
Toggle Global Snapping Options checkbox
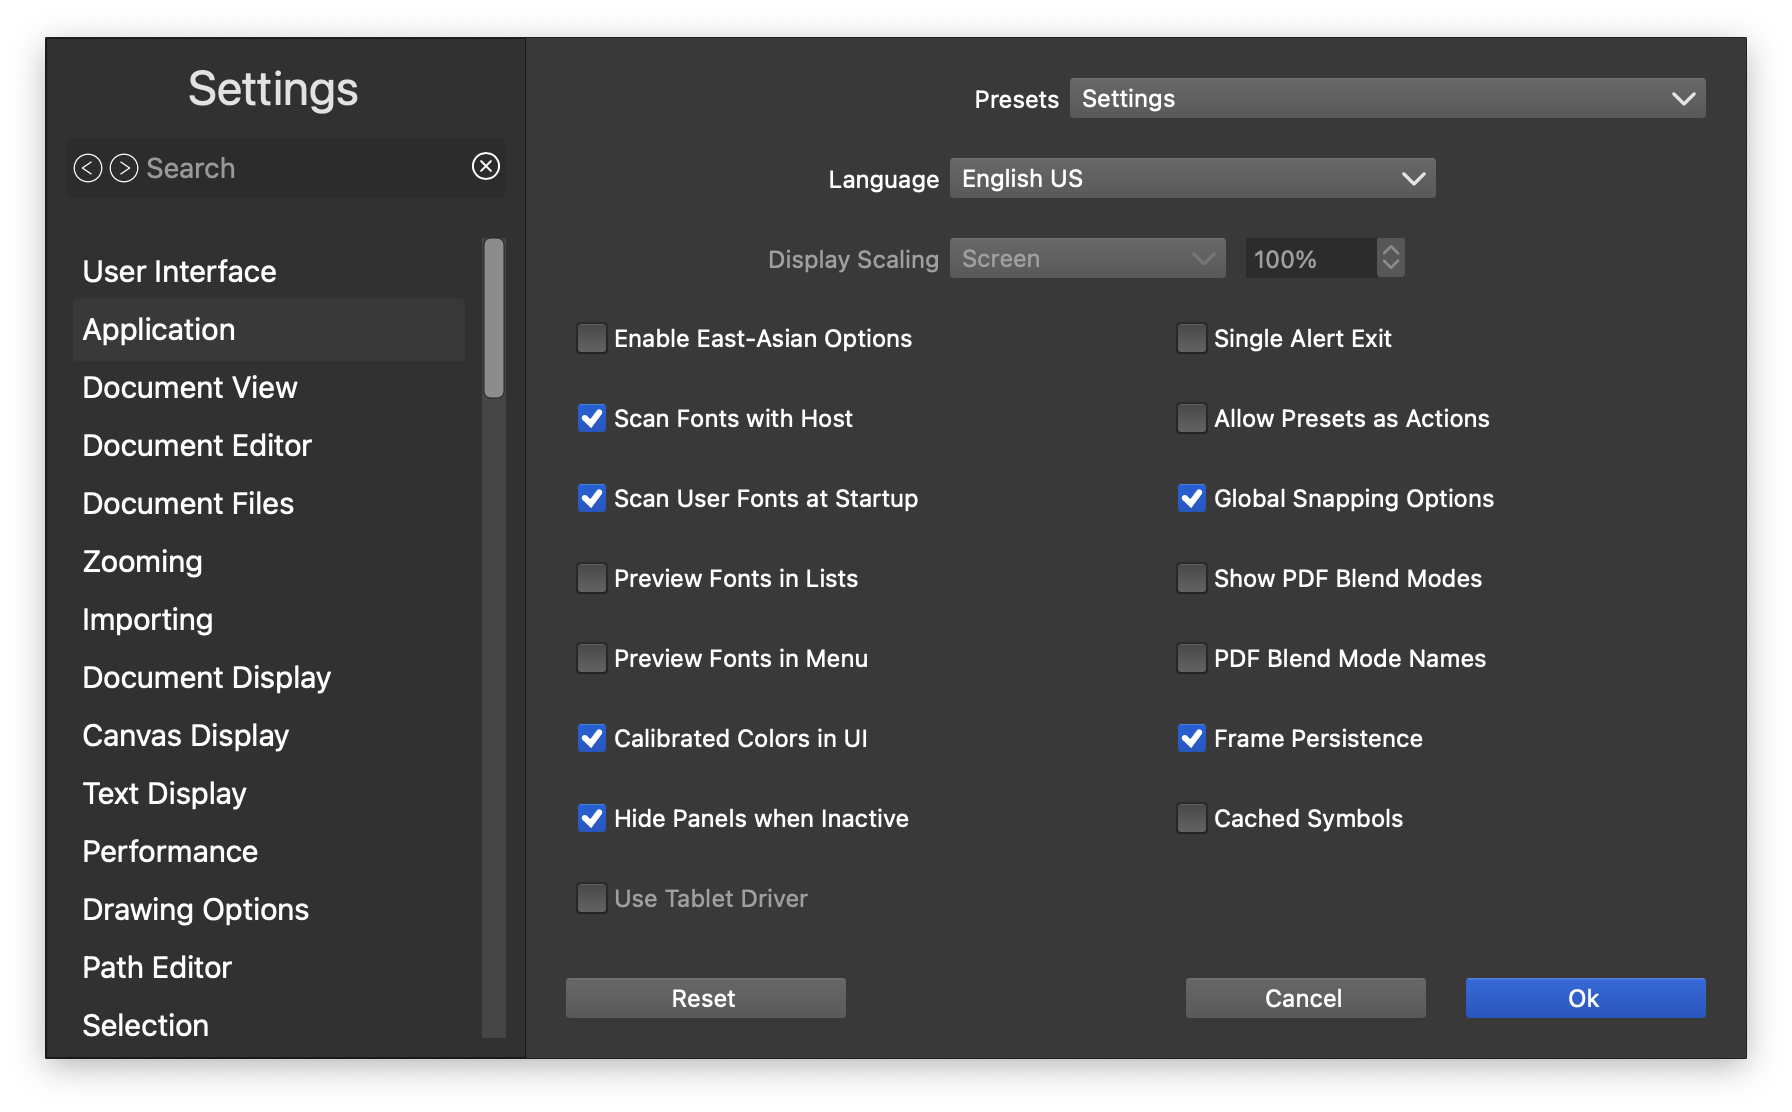point(1192,498)
